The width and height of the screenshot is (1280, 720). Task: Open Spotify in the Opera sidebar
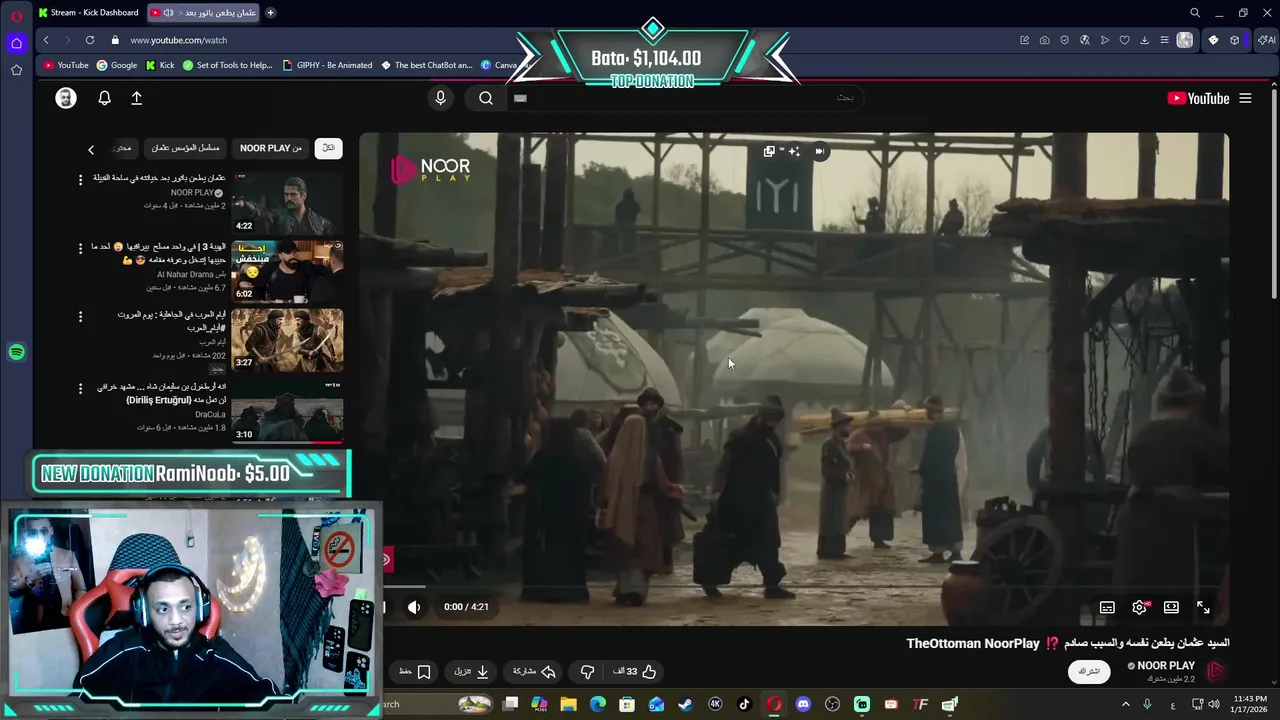16,352
